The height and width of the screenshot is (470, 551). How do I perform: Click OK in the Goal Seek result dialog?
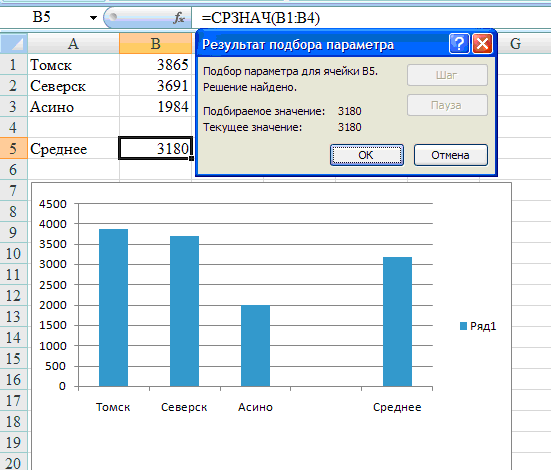click(x=367, y=155)
